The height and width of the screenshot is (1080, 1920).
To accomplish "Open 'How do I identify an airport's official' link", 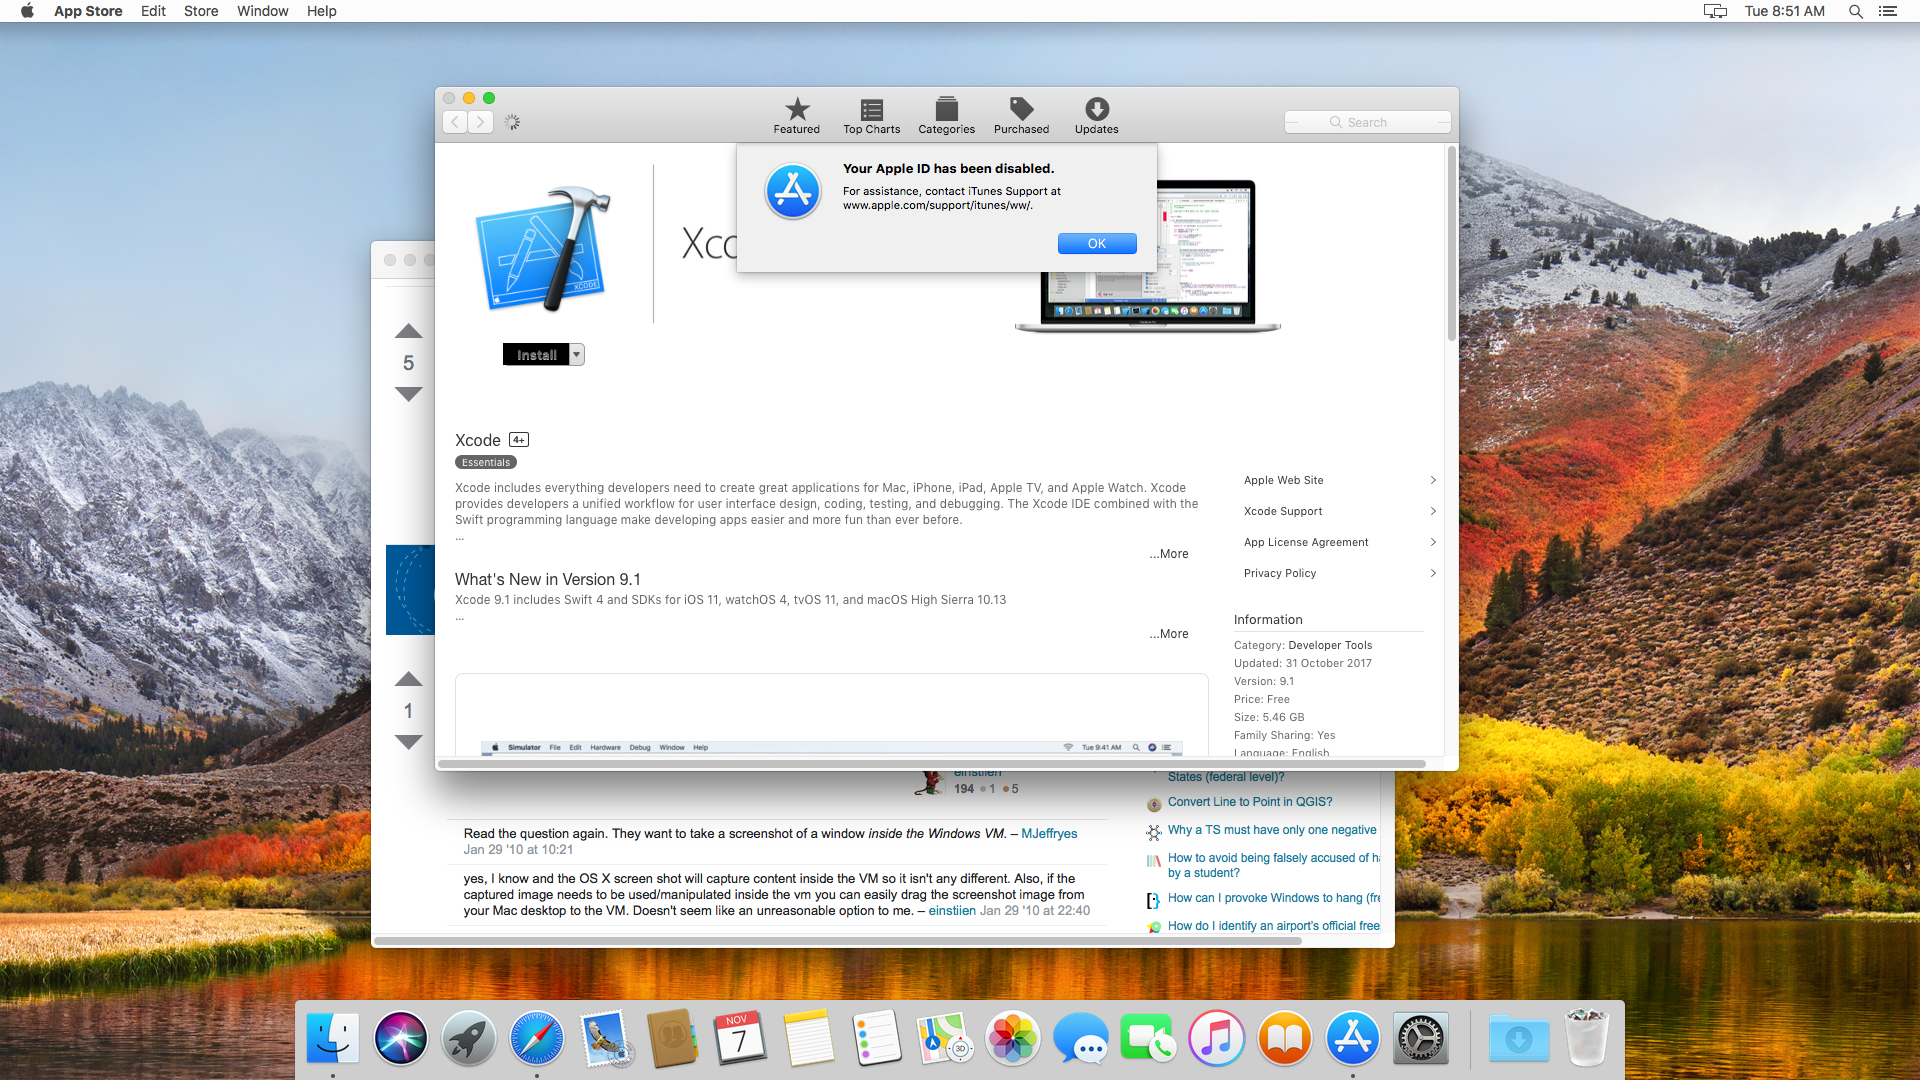I will pyautogui.click(x=1273, y=926).
